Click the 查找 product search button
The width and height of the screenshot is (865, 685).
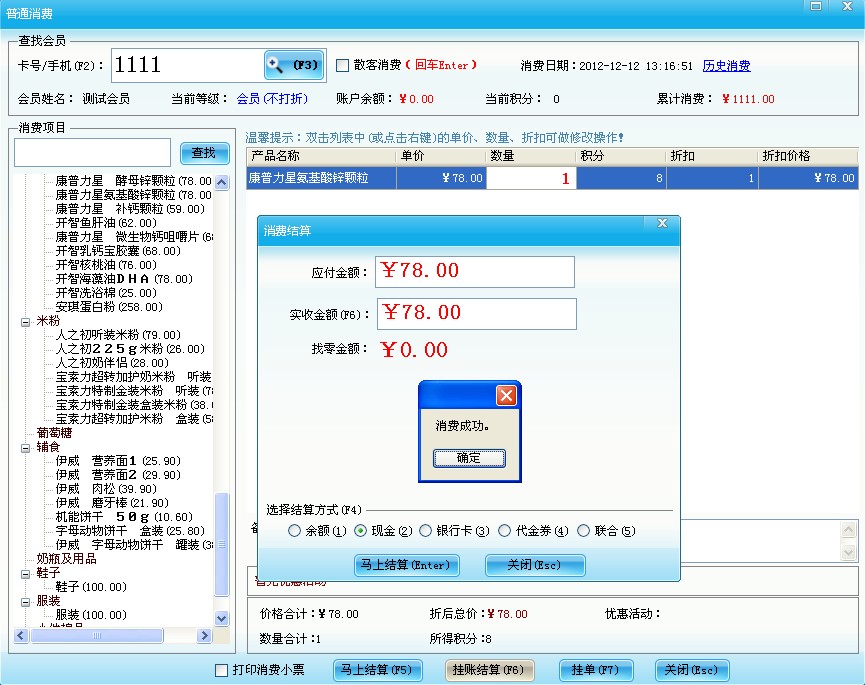point(203,152)
